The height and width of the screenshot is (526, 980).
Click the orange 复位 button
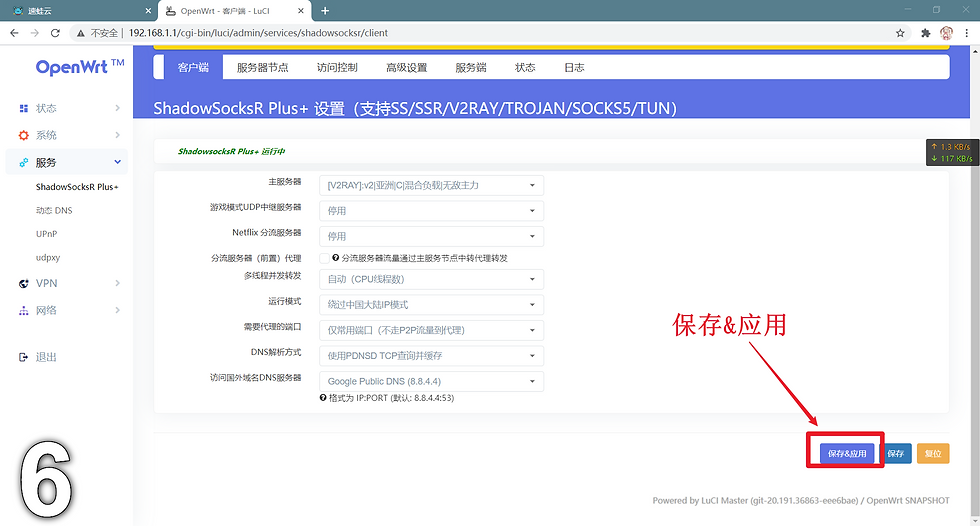tap(933, 454)
